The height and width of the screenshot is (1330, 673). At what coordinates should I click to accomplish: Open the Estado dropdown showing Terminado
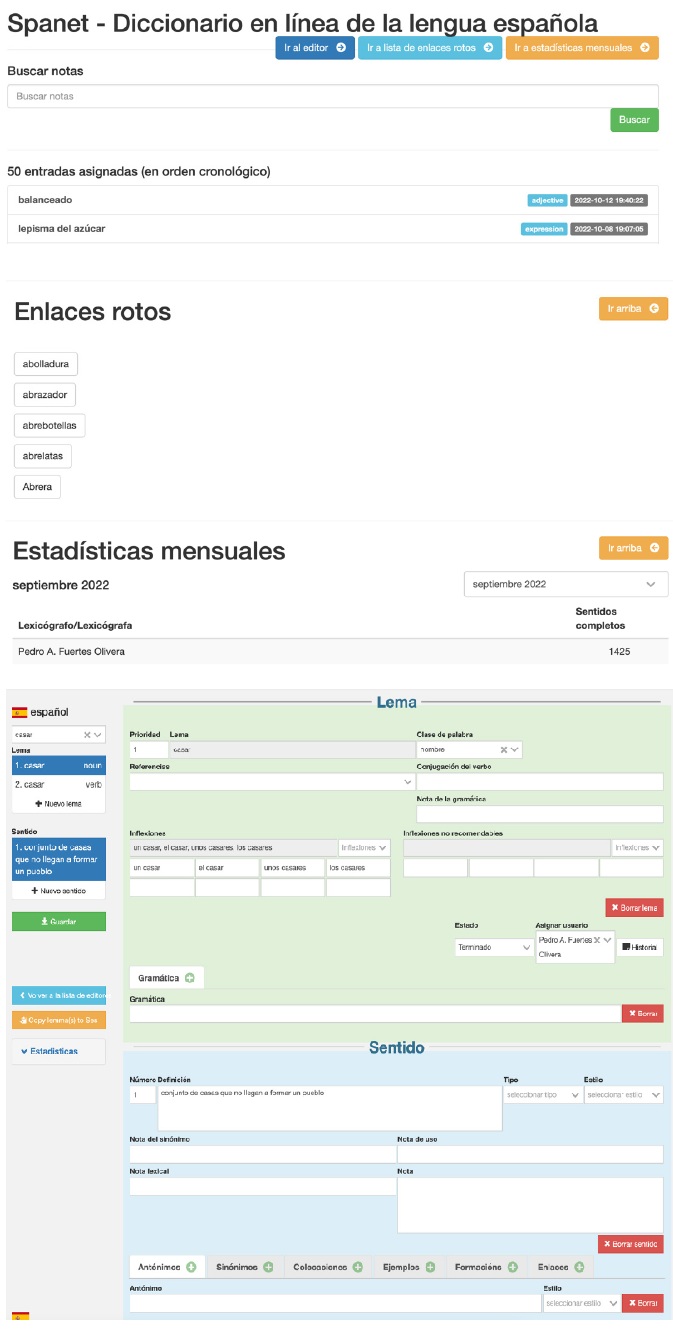coord(493,947)
